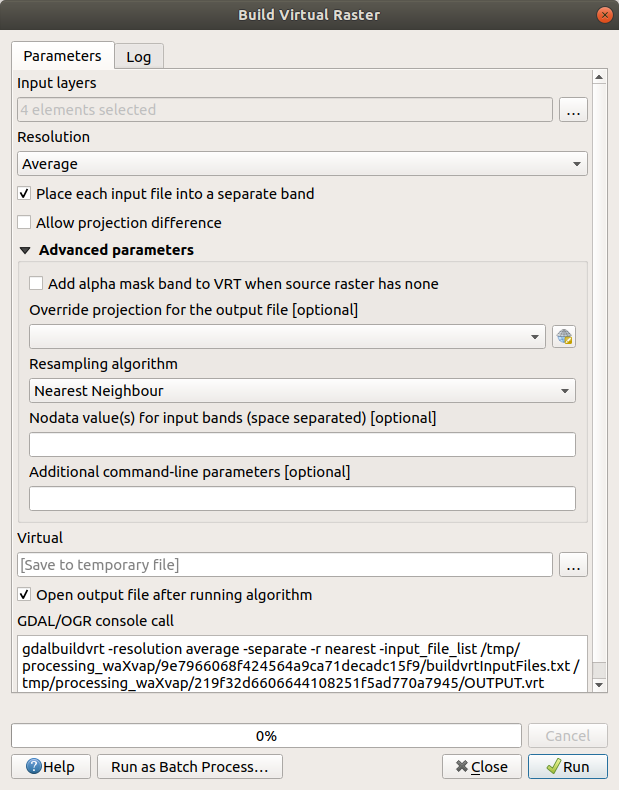Switch to the Log tab

point(138,57)
